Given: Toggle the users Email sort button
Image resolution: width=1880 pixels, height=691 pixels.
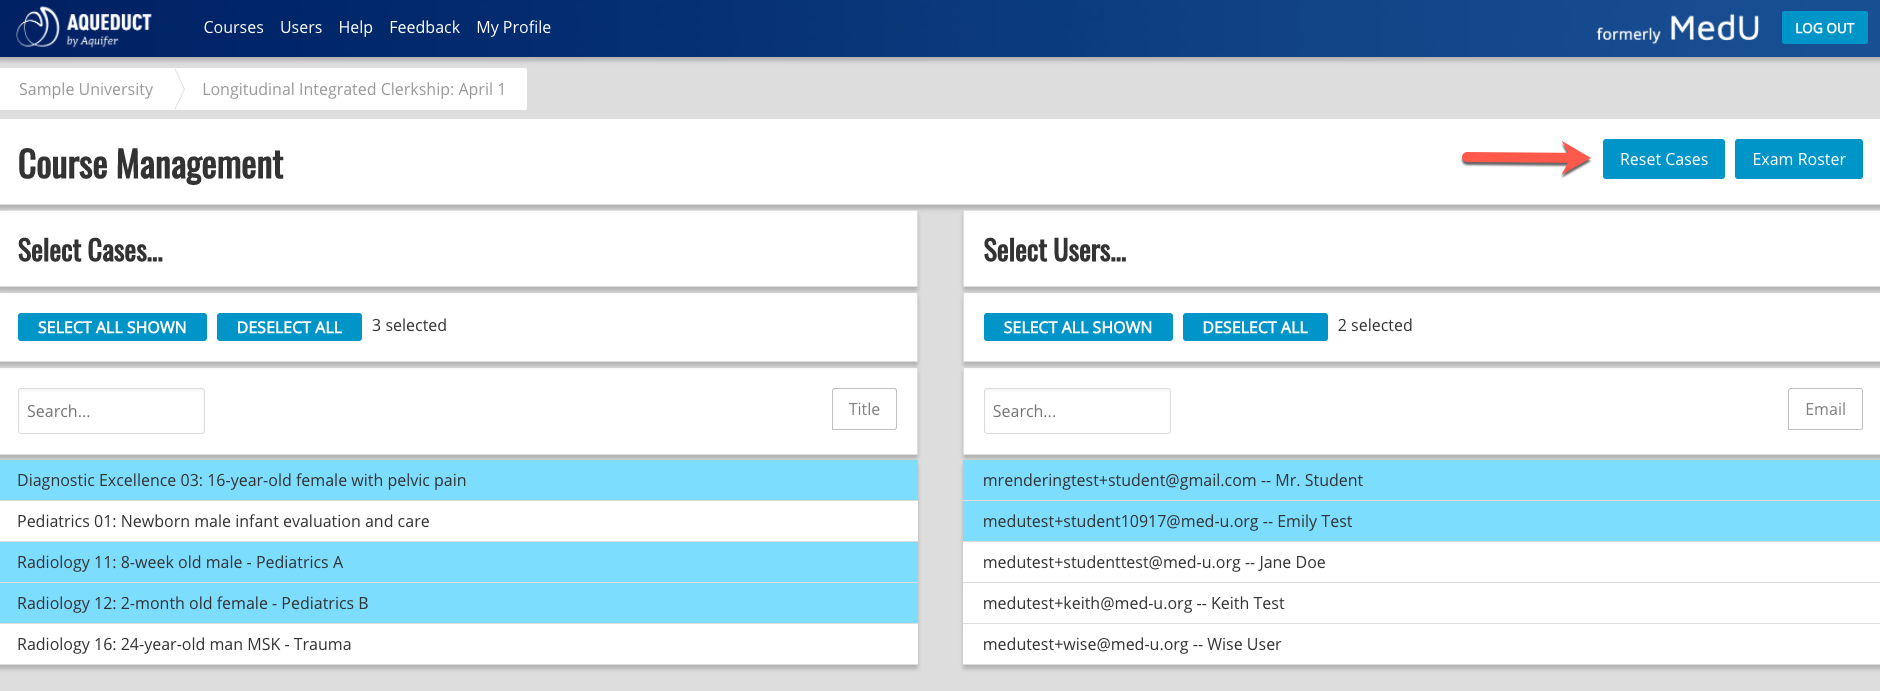Looking at the screenshot, I should point(1825,409).
